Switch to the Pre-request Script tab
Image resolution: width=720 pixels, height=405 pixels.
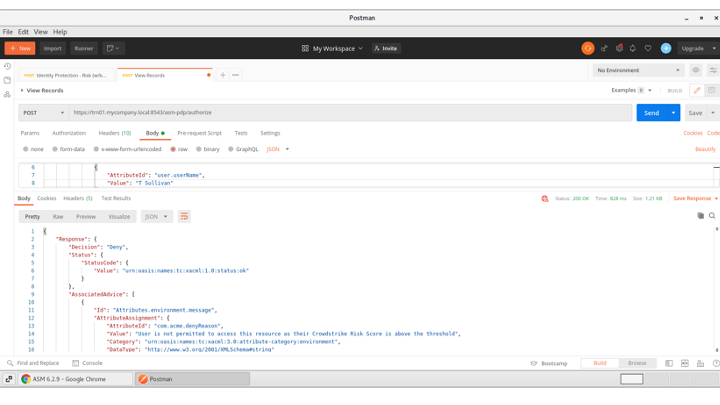200,133
